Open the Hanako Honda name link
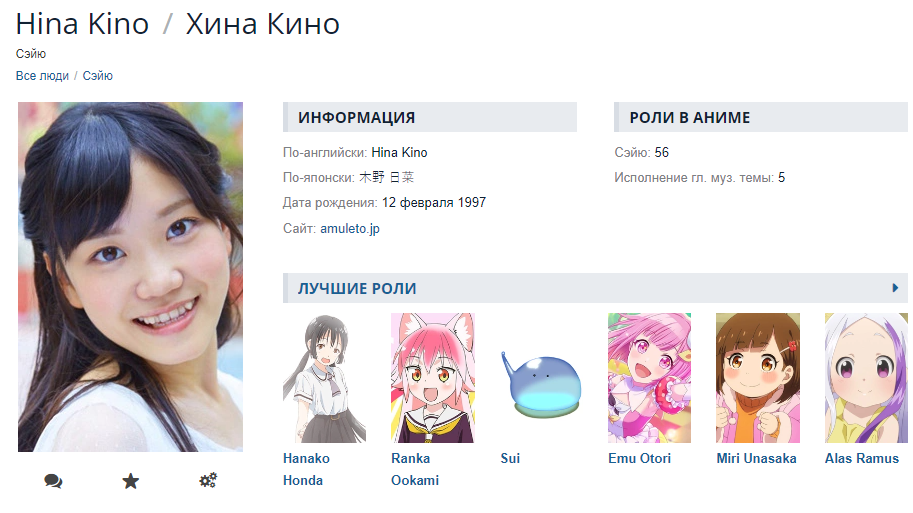Screen dimensions: 913x513 point(306,469)
